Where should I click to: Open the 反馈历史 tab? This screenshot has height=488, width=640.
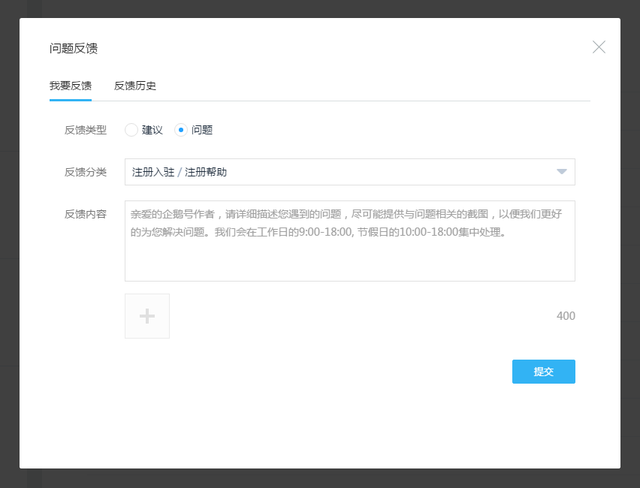[135, 86]
